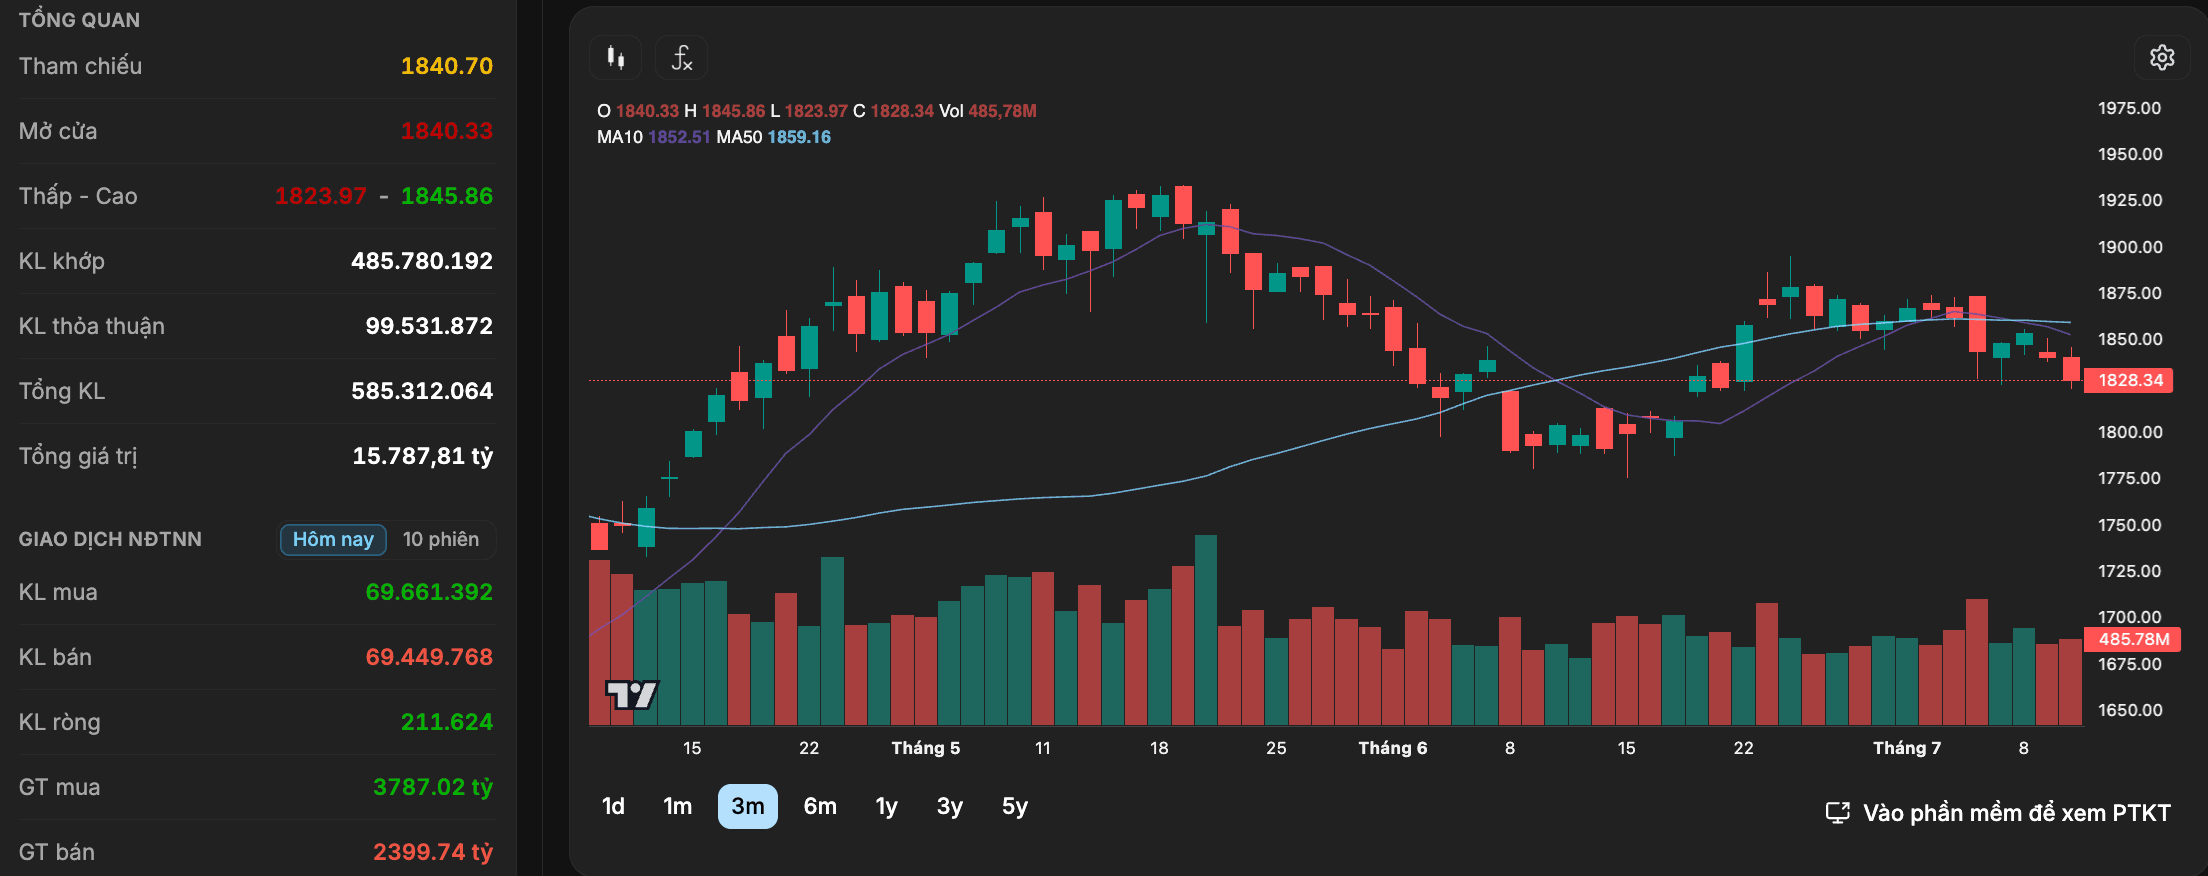Viewport: 2208px width, 876px height.
Task: Select the 1d timeframe
Action: pos(613,806)
